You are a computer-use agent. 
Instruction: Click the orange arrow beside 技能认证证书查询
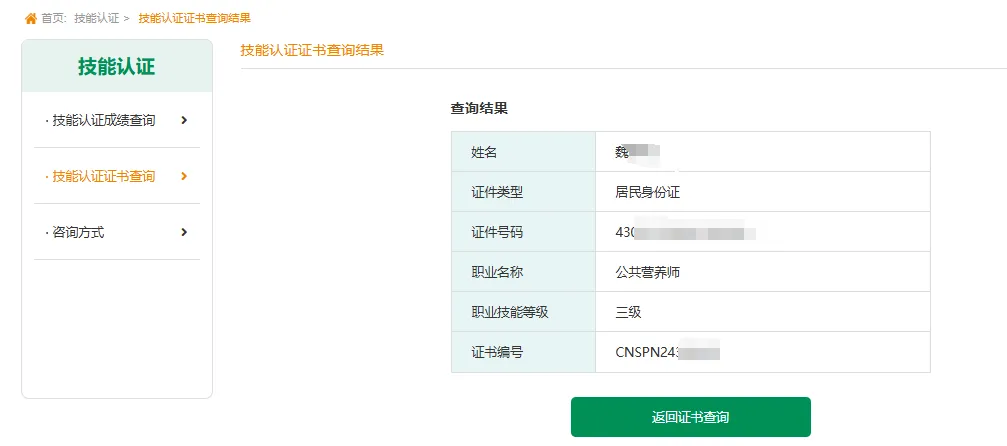point(184,176)
